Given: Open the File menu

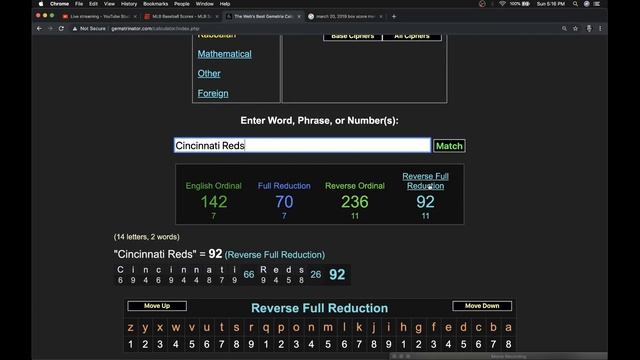Looking at the screenshot, I should click(x=79, y=4).
